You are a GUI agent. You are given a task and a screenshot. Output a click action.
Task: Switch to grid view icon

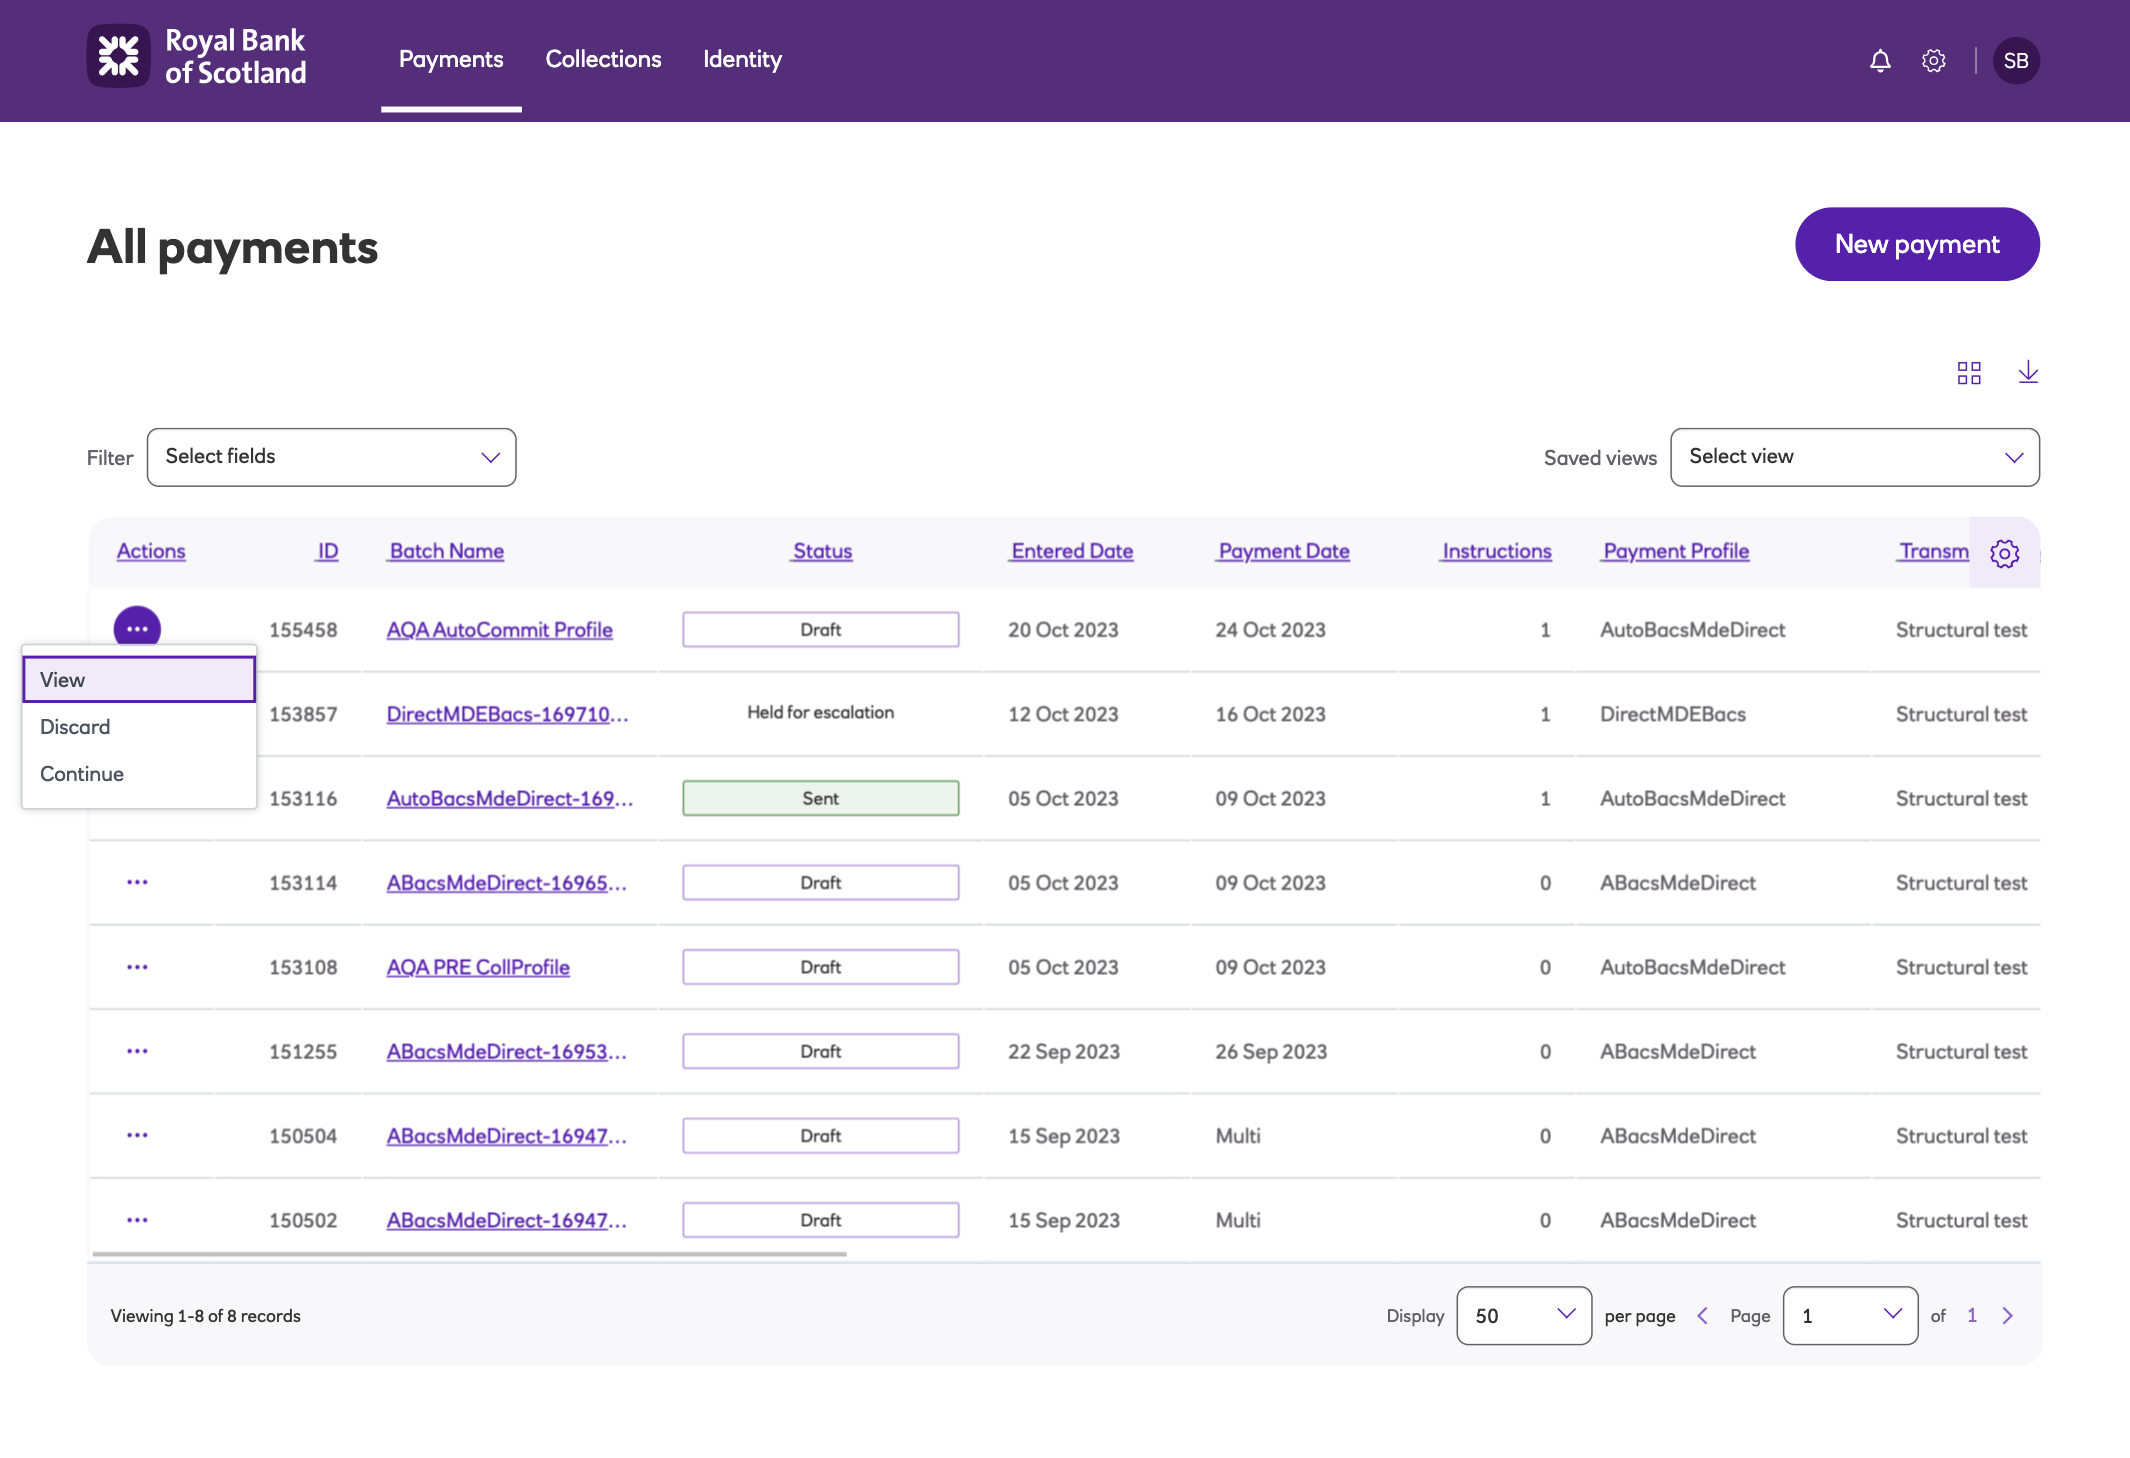[x=1969, y=373]
